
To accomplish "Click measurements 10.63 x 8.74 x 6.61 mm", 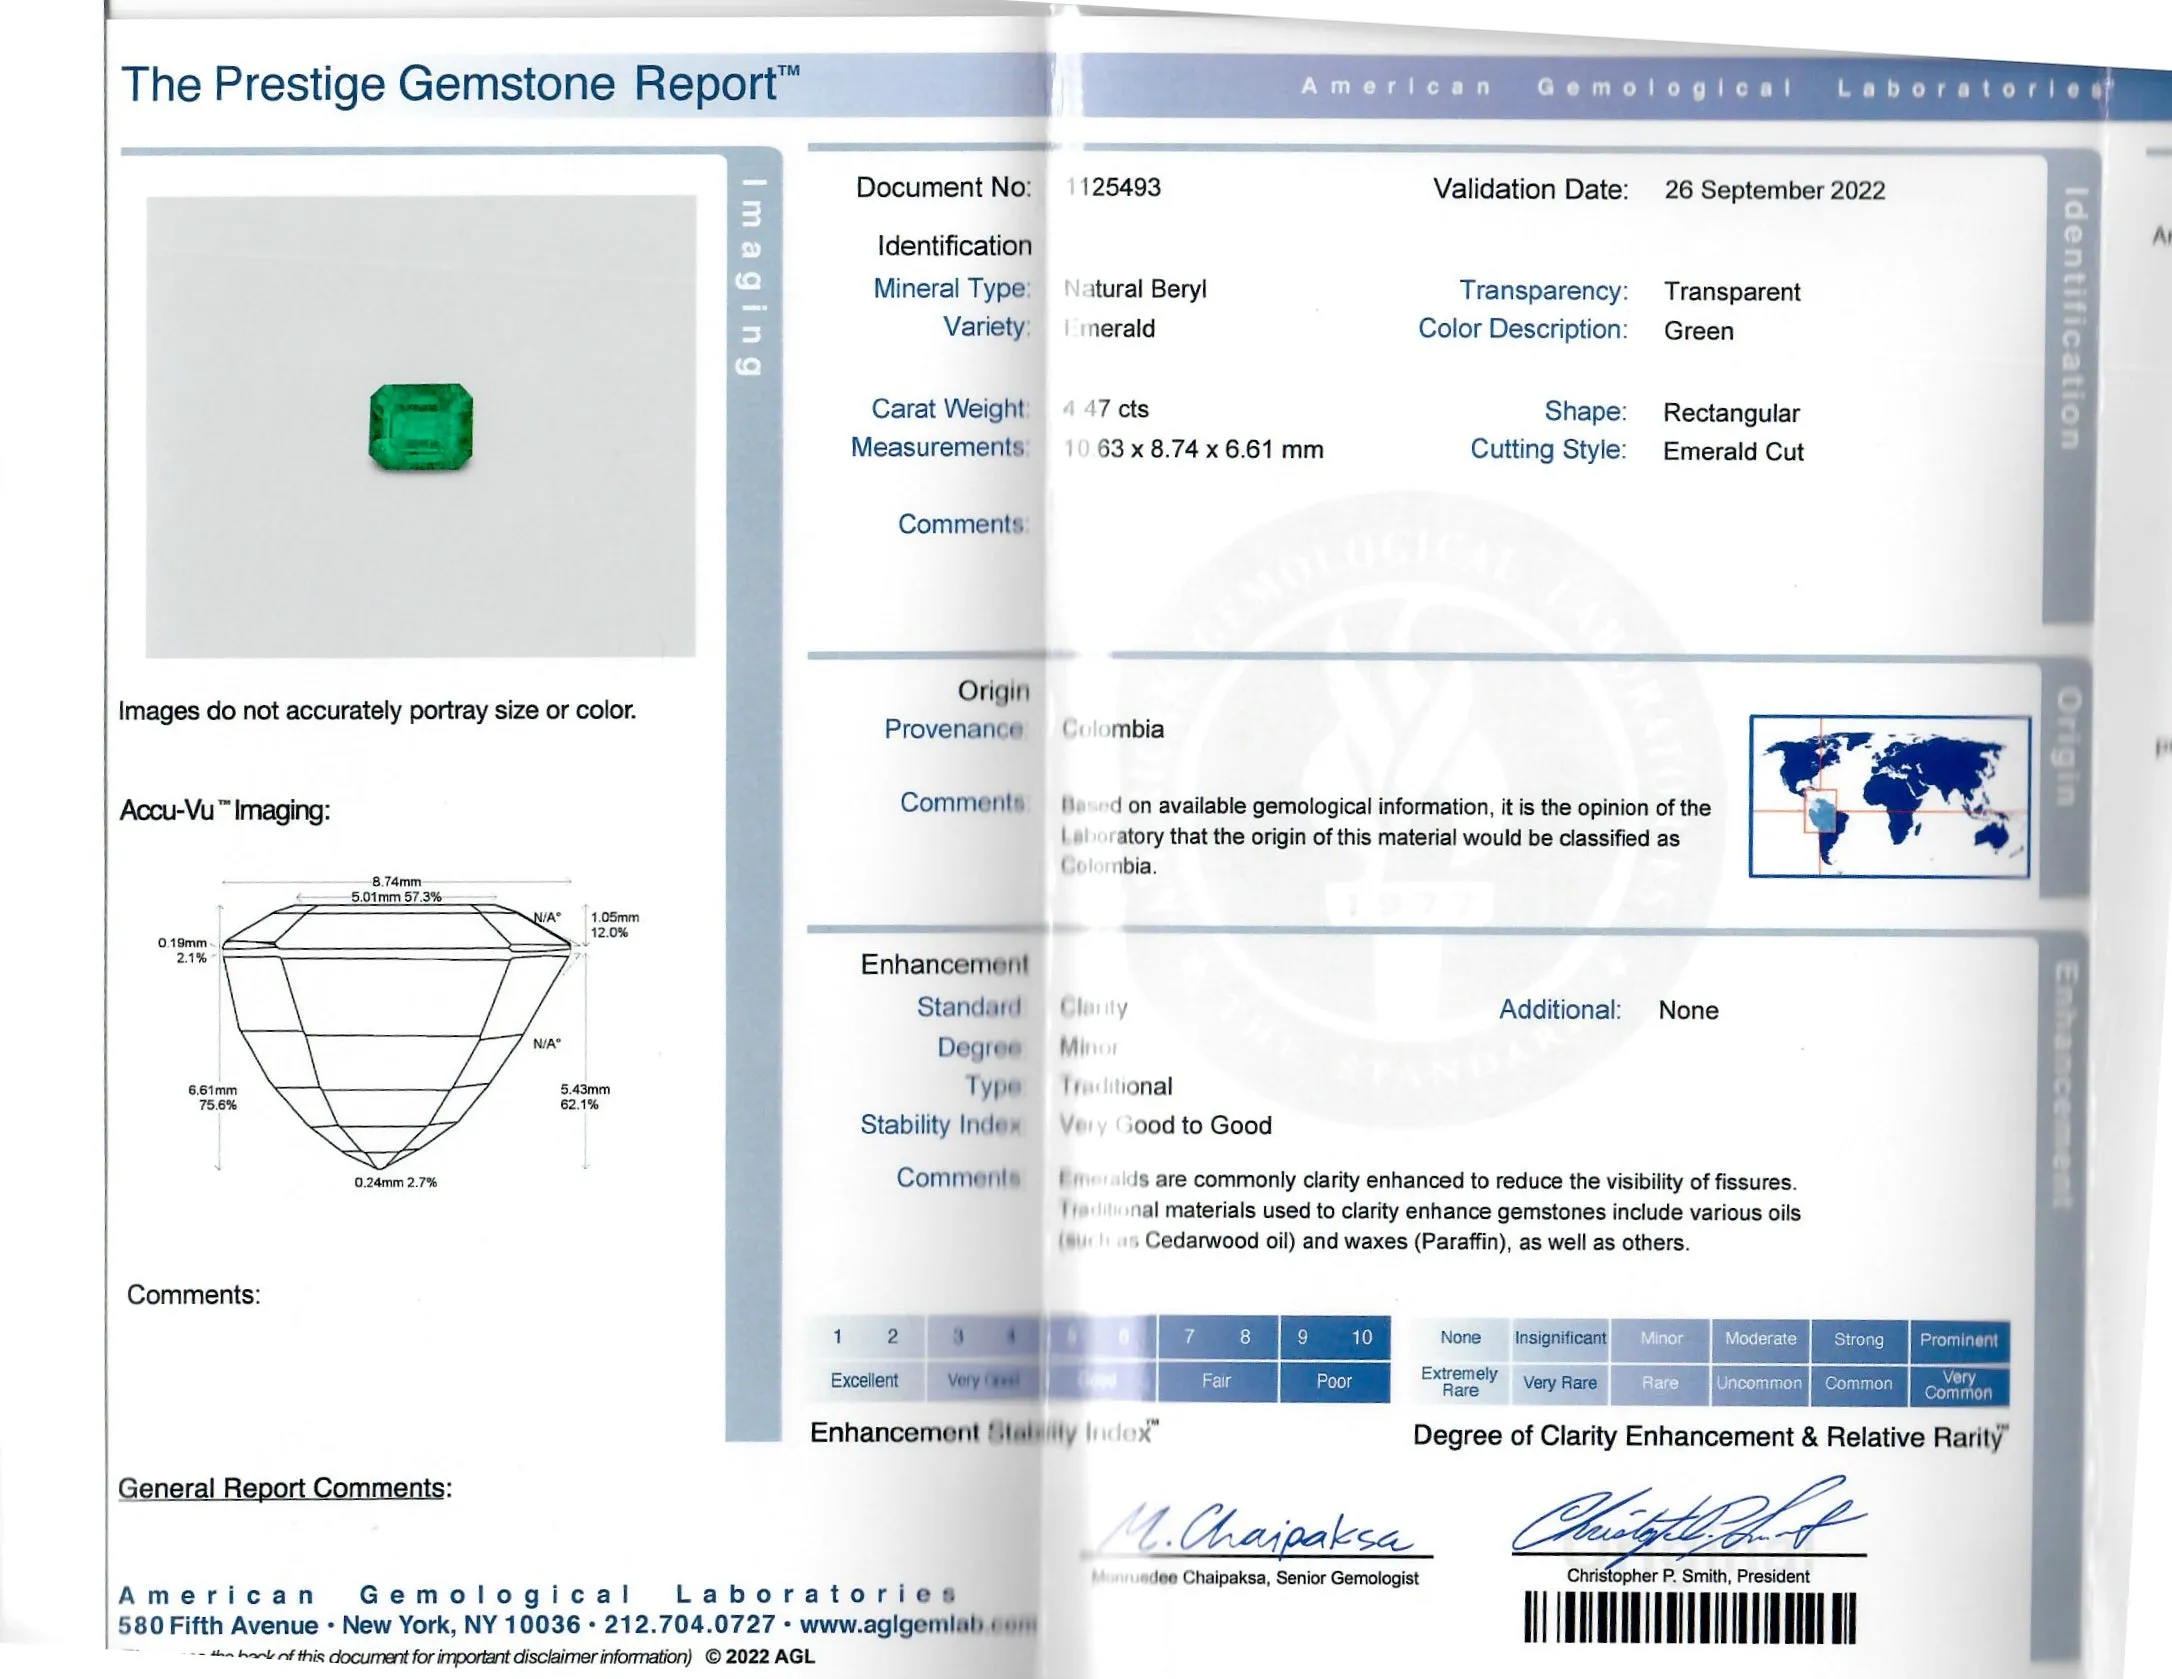I will [1193, 449].
